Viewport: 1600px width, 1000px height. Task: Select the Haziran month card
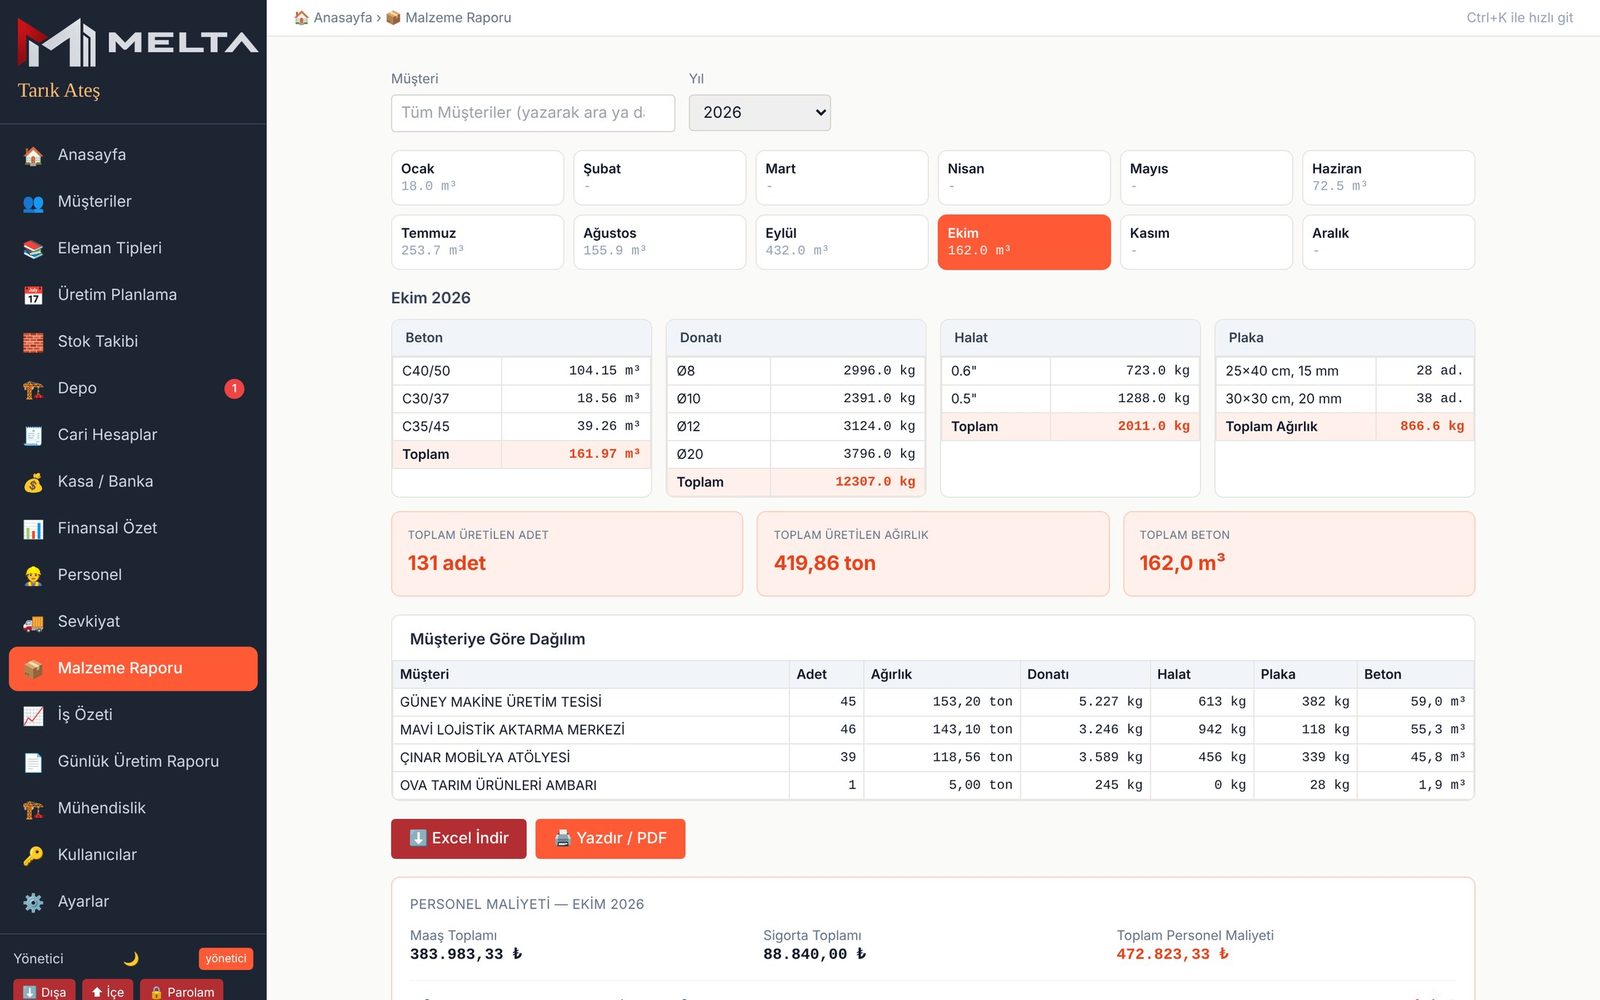pos(1388,178)
